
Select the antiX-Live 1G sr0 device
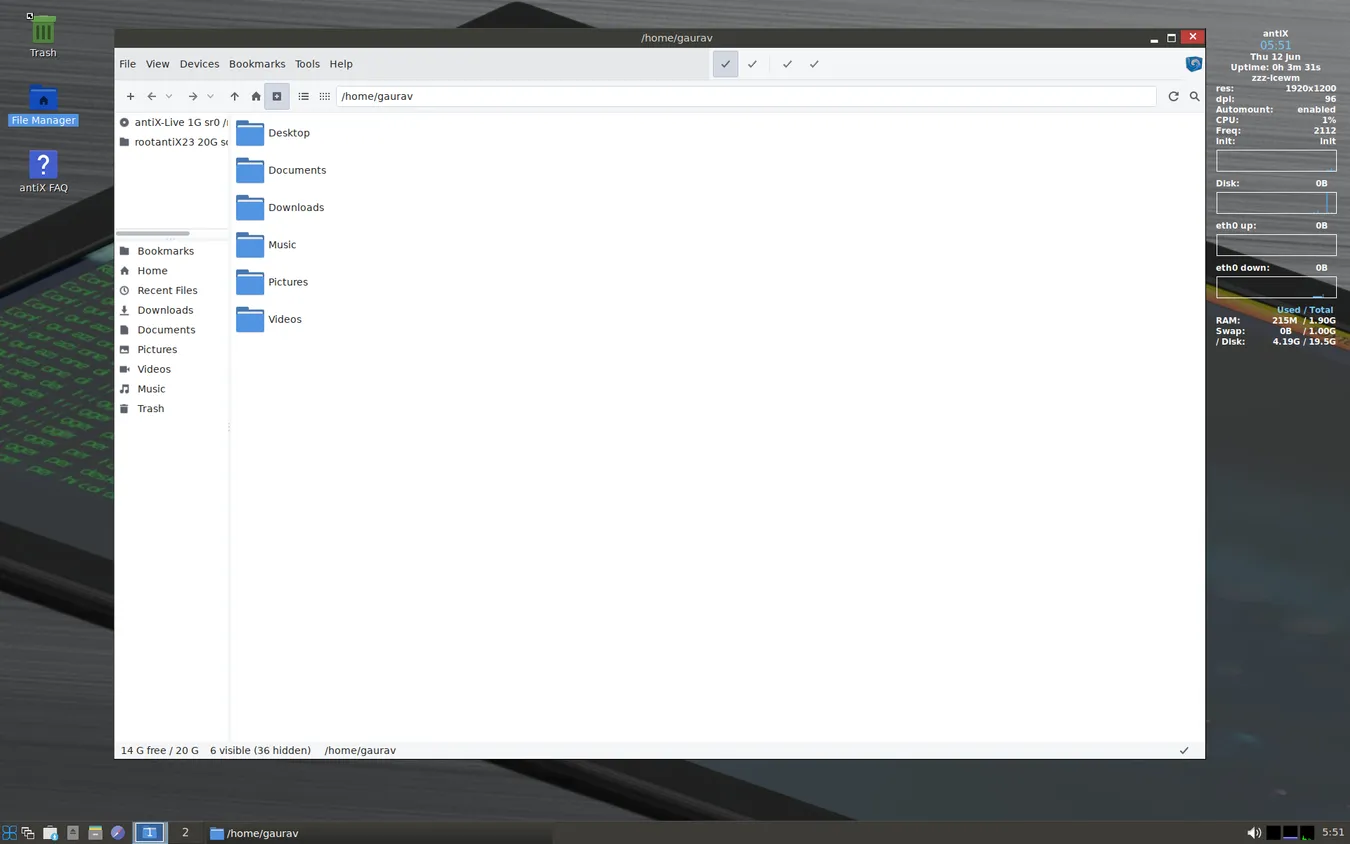coord(172,122)
